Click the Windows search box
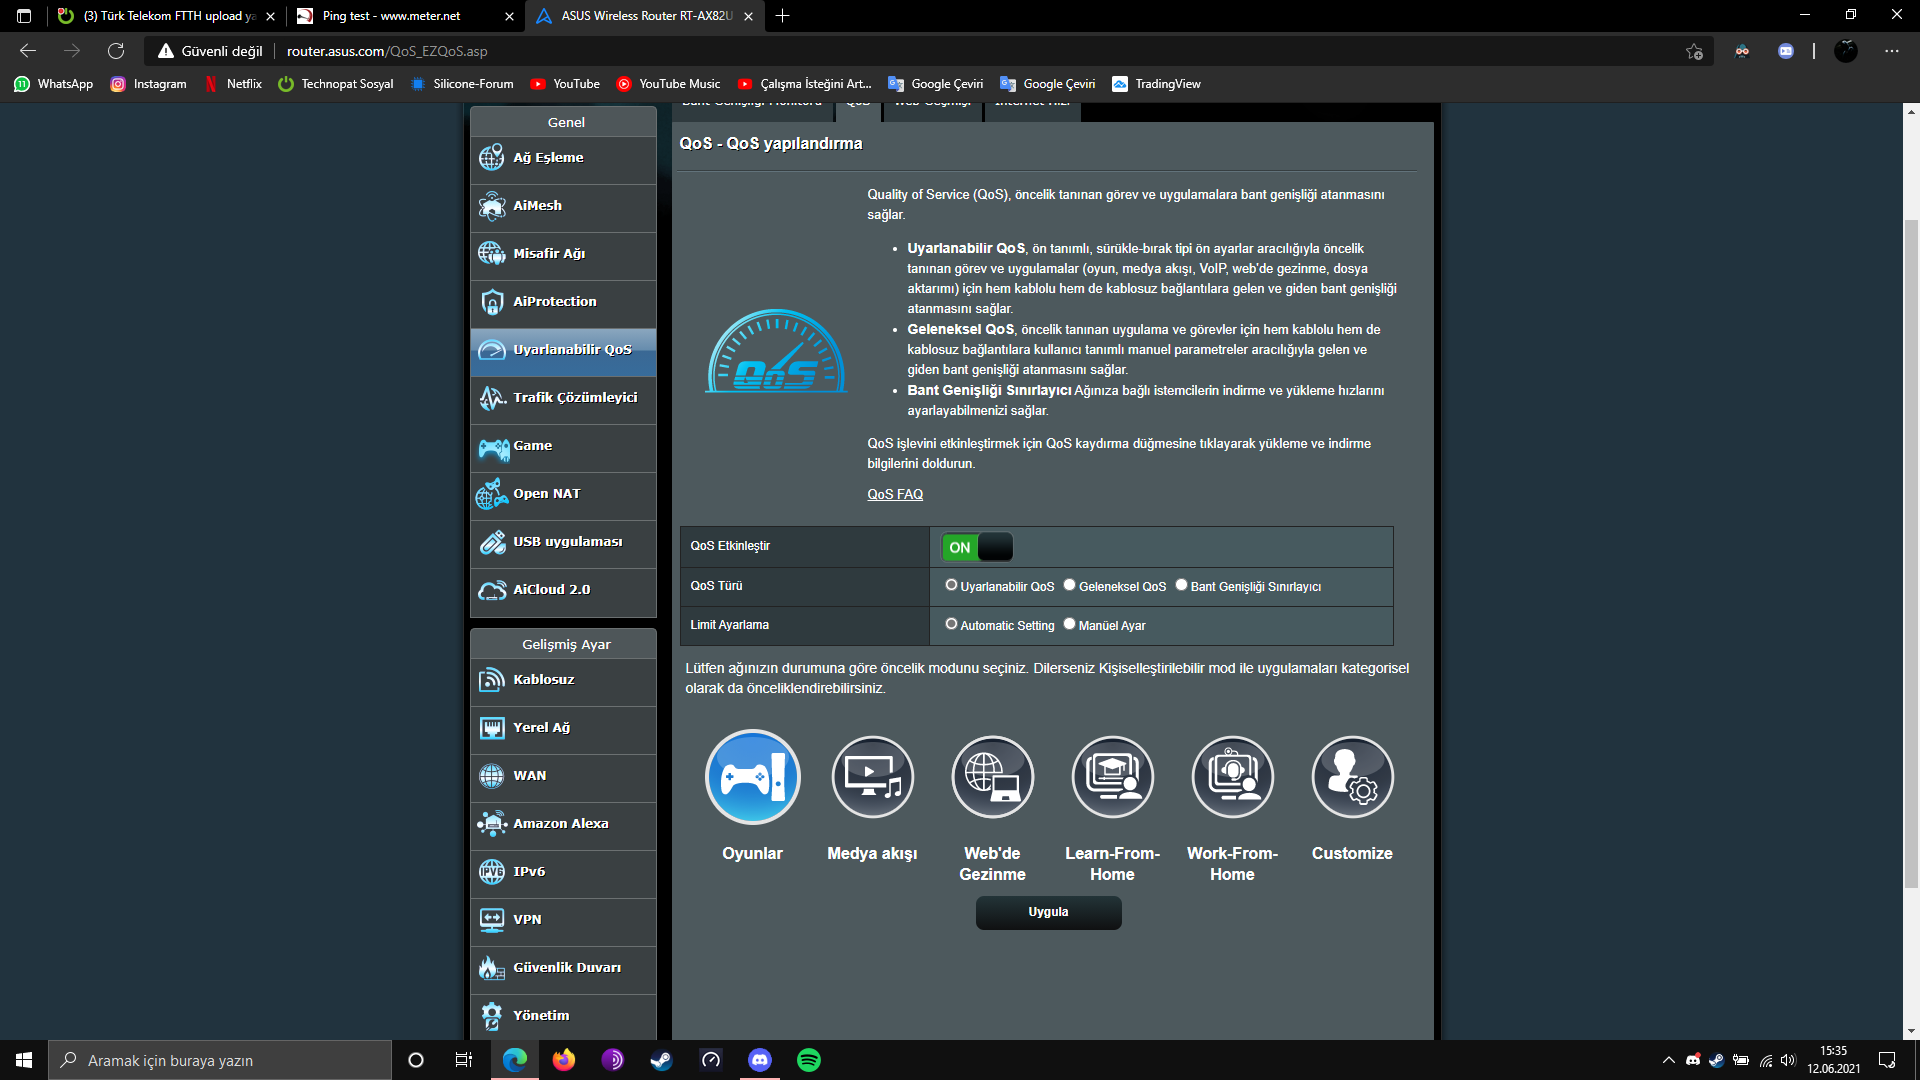 (x=220, y=1060)
